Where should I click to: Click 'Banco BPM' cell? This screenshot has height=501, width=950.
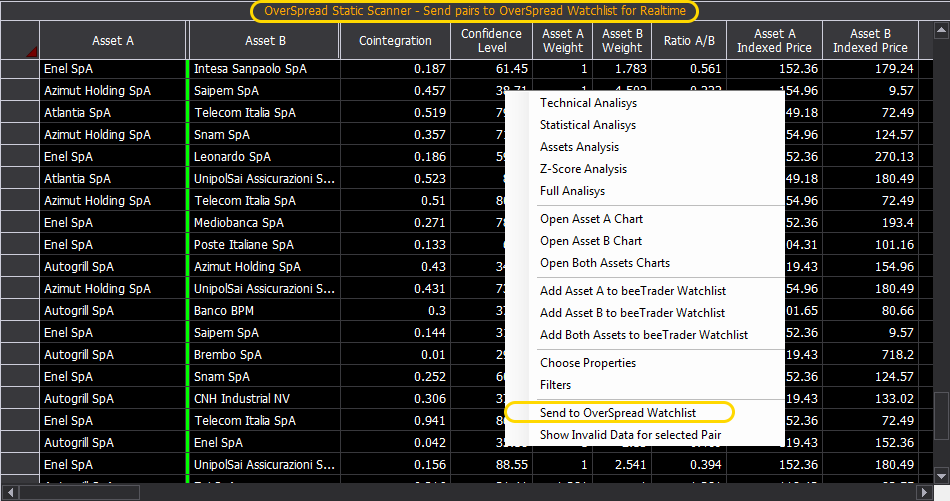(264, 311)
